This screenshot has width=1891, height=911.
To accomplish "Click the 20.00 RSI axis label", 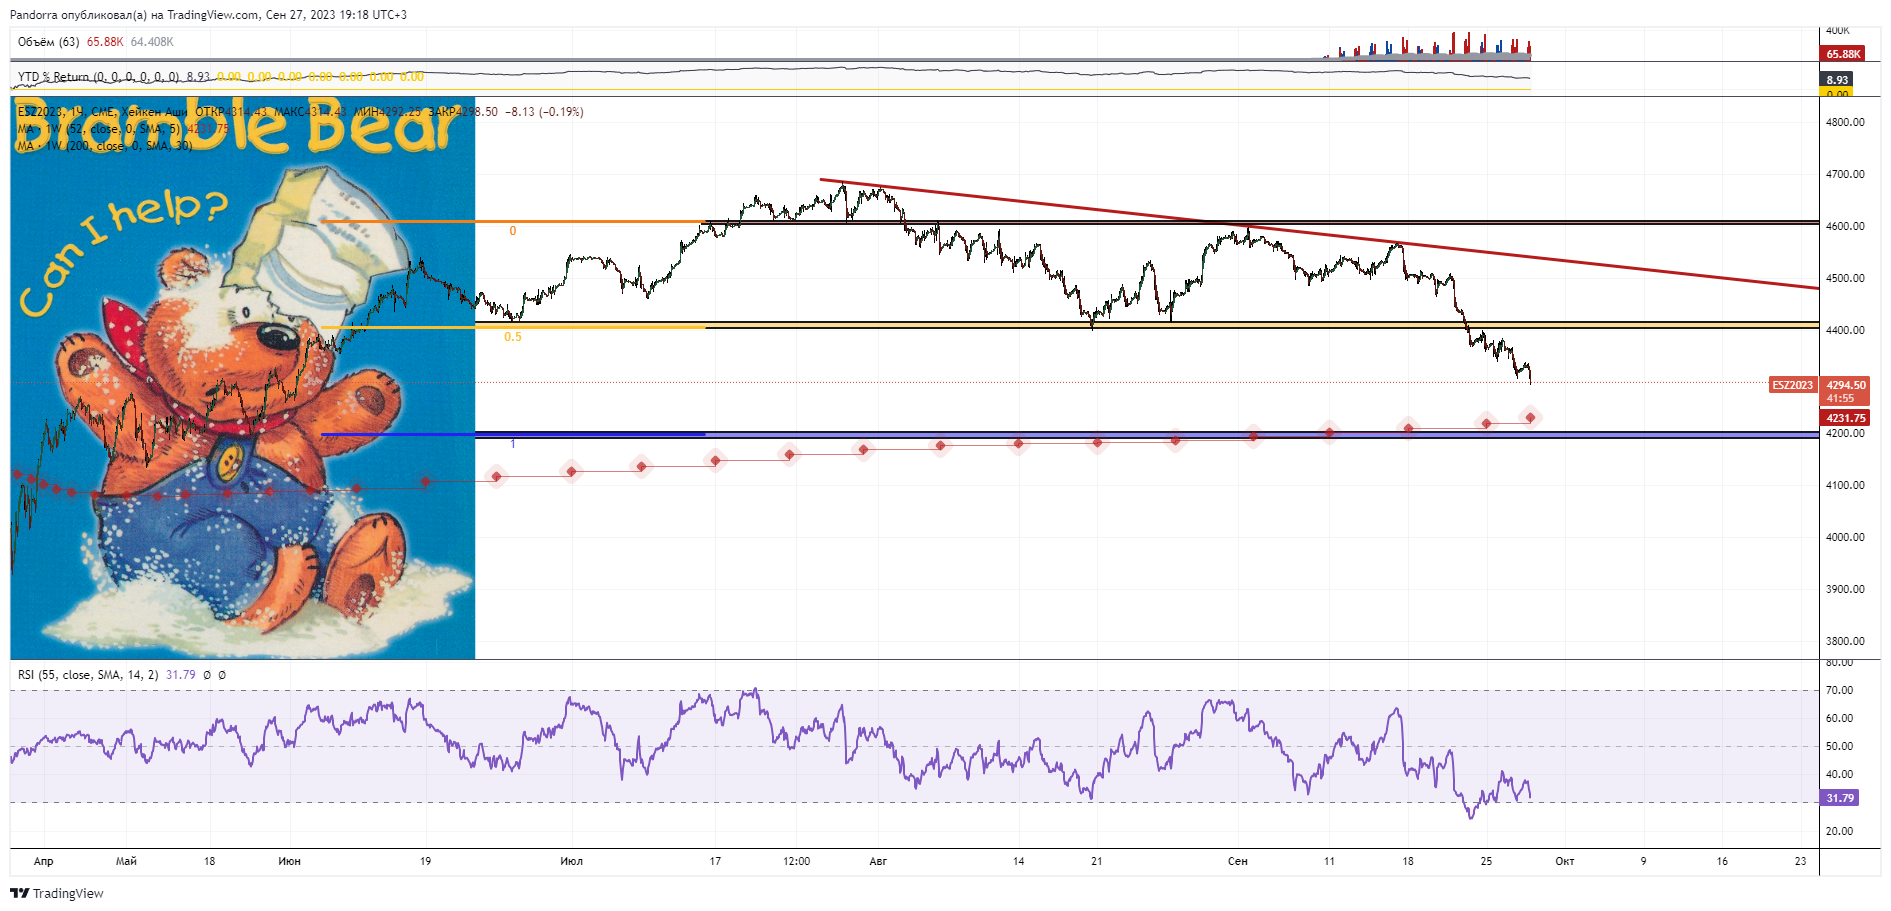I will pyautogui.click(x=1839, y=831).
